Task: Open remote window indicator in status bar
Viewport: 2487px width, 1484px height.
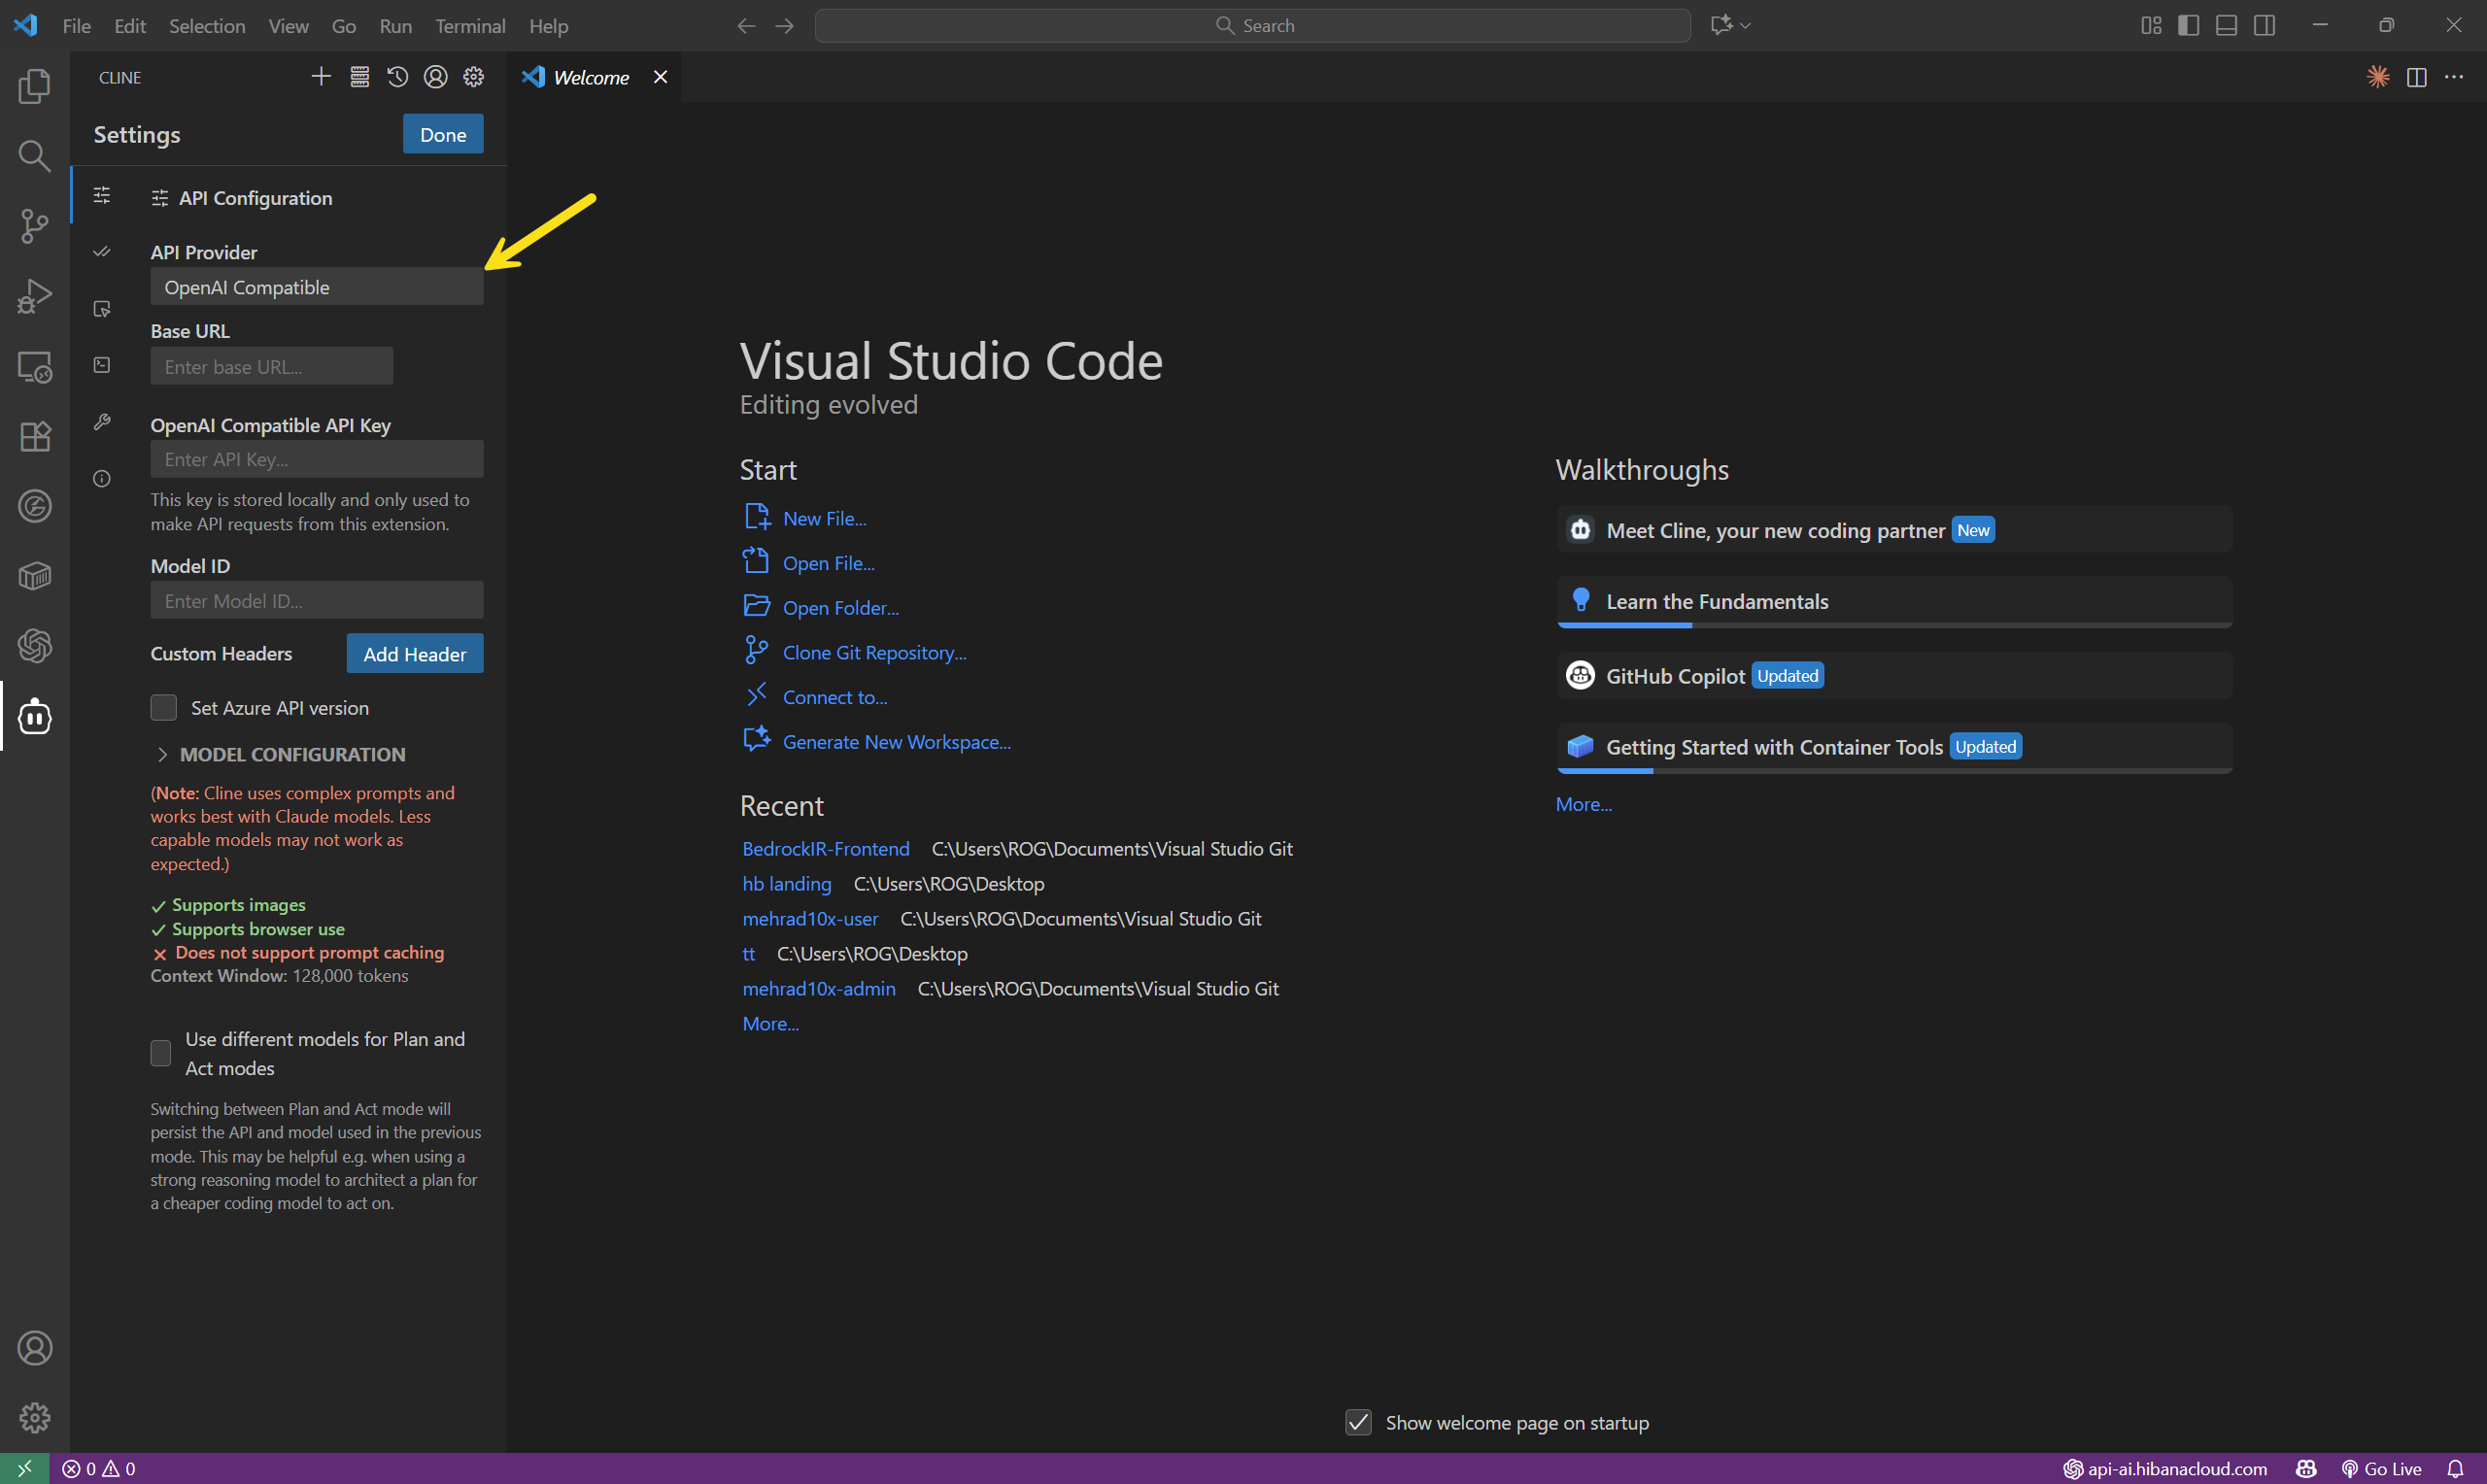Action: tap(24, 1468)
